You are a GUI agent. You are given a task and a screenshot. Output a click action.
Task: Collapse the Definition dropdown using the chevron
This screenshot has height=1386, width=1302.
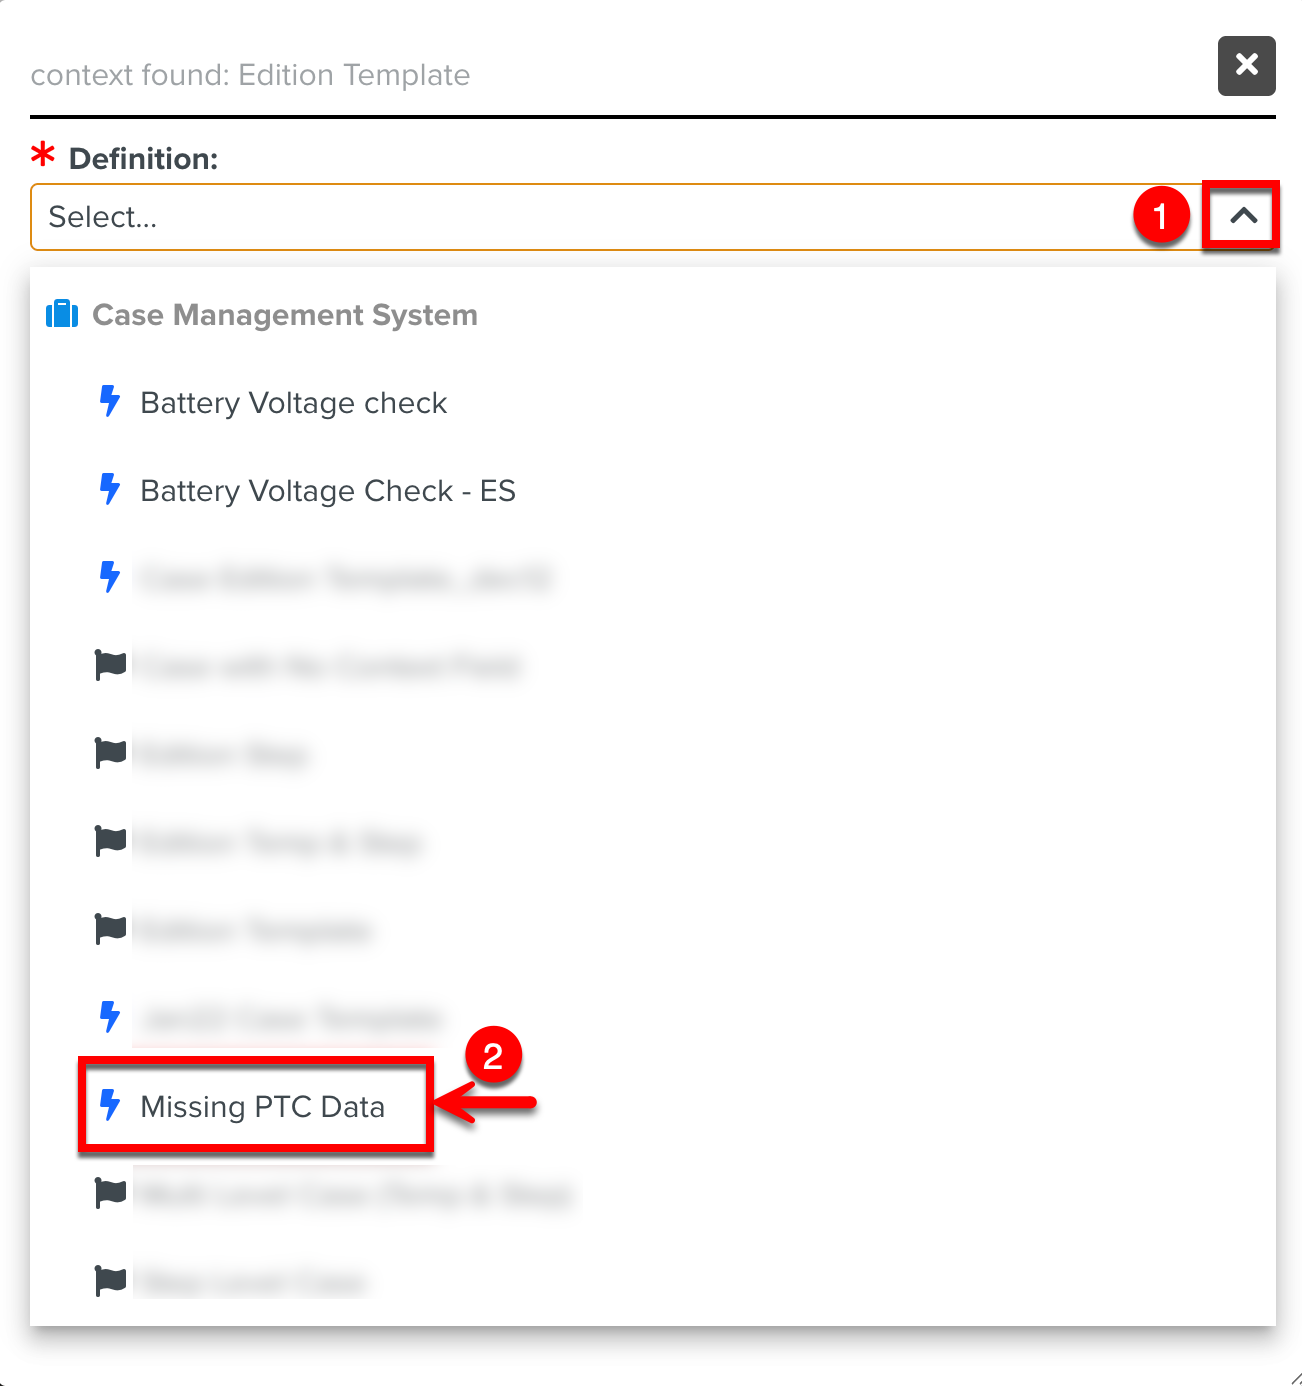click(x=1243, y=216)
